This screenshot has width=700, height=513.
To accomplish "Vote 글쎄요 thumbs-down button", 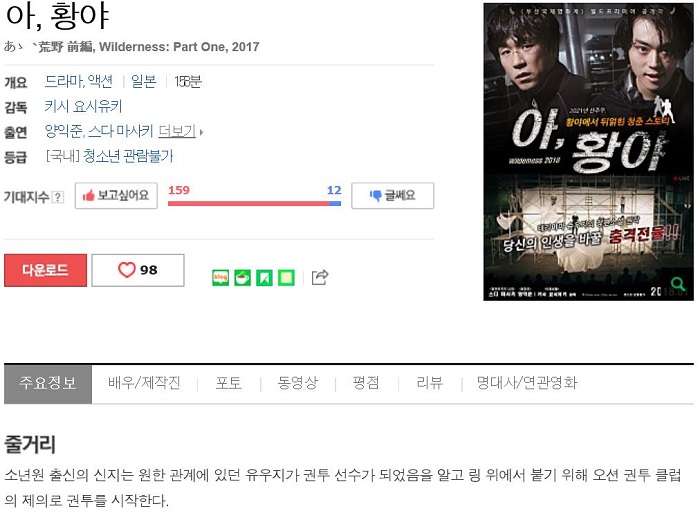I will [x=392, y=196].
